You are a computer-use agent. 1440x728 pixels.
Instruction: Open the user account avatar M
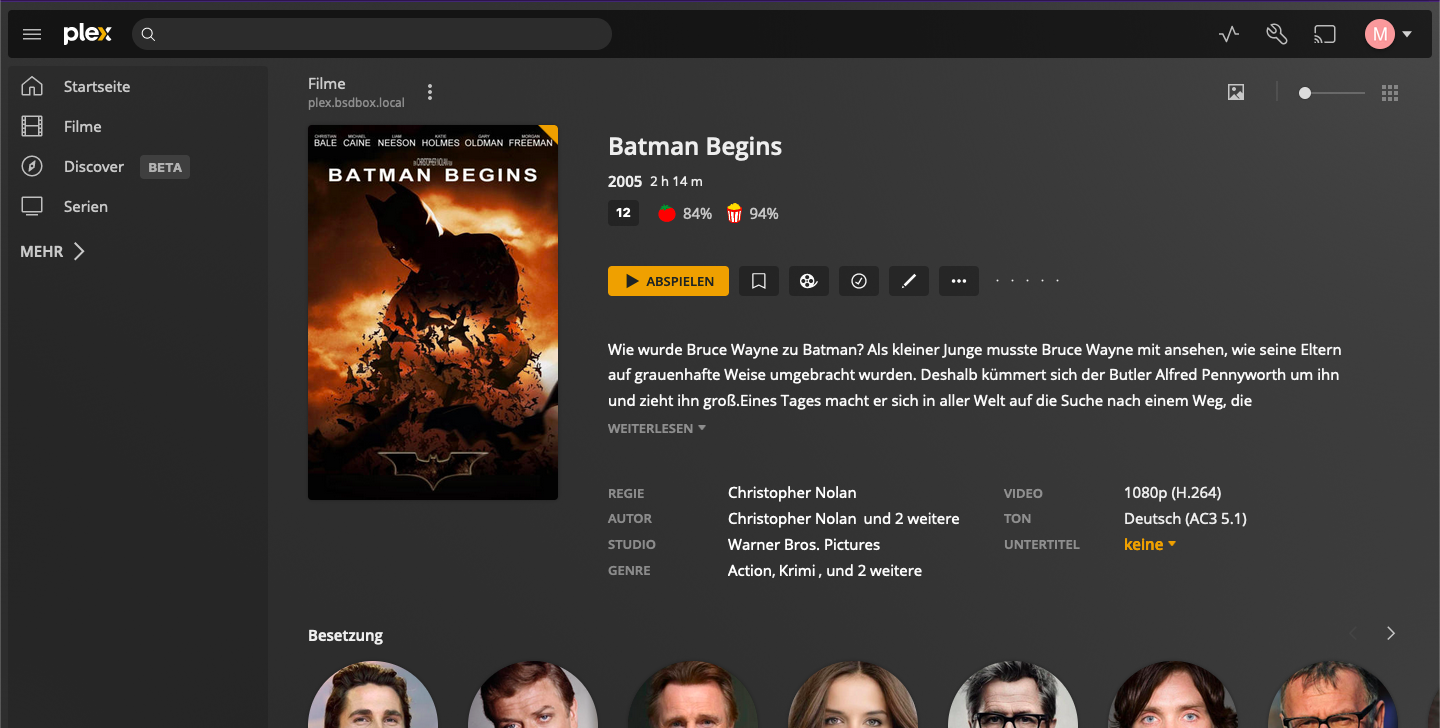1380,34
